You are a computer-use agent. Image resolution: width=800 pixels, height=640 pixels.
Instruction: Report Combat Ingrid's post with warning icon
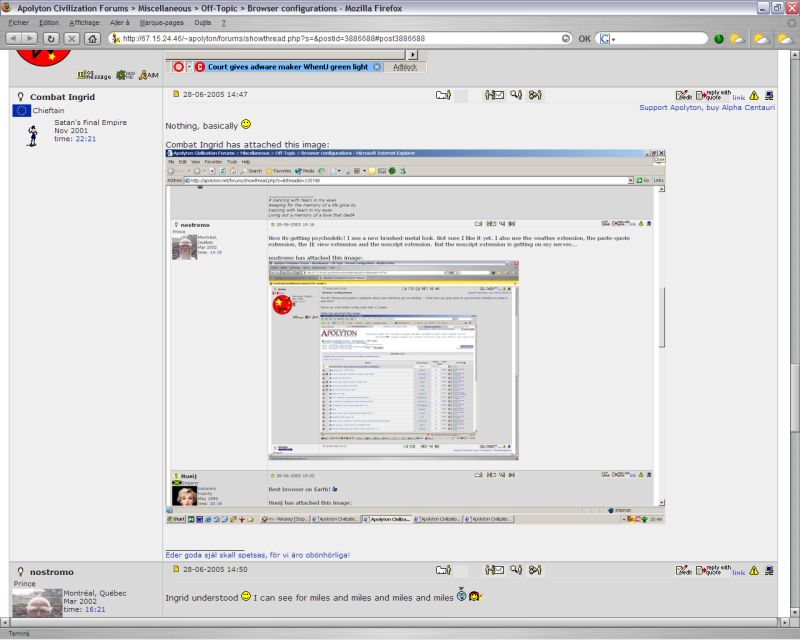[x=754, y=95]
